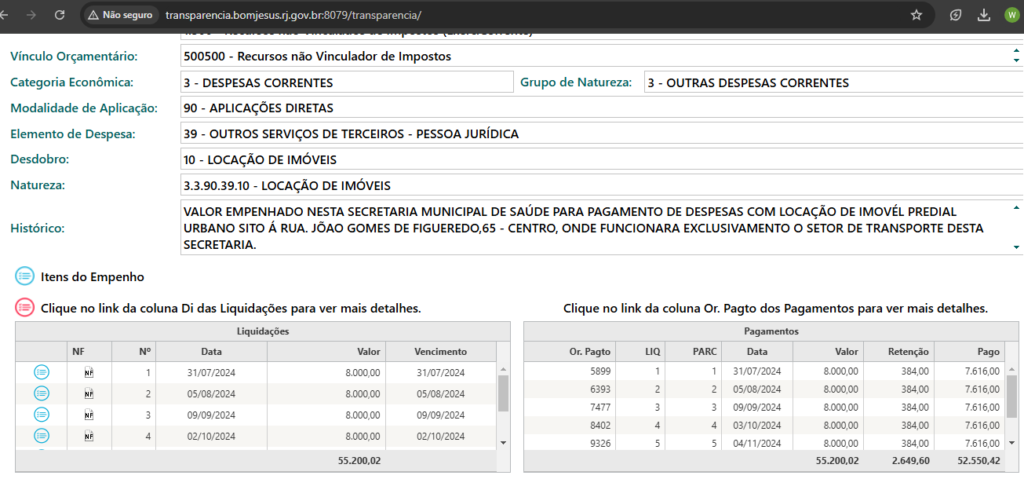The height and width of the screenshot is (479, 1024).
Task: Click the Vencimento column header
Action: point(441,351)
